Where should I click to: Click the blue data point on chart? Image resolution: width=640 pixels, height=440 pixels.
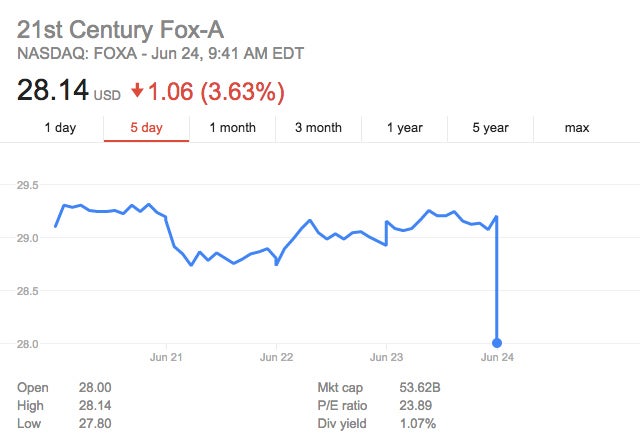497,343
